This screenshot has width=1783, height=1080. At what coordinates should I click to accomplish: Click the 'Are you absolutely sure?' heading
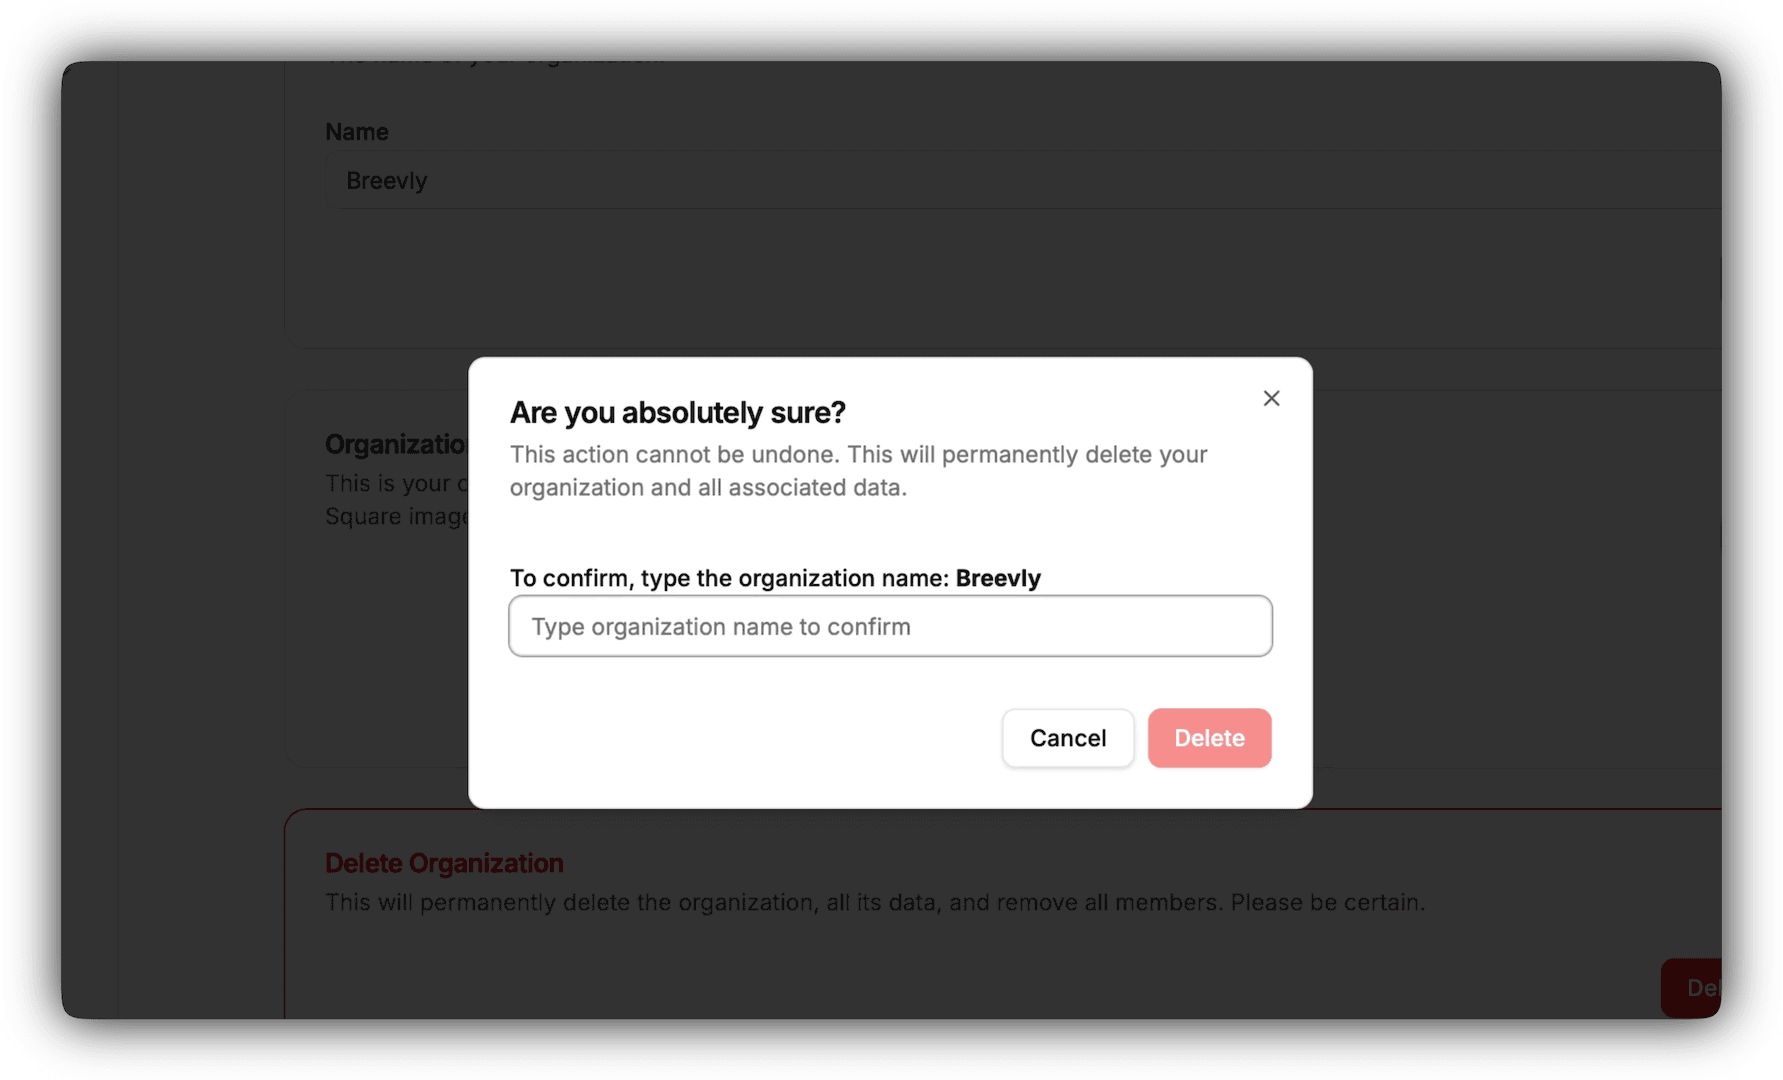click(677, 412)
